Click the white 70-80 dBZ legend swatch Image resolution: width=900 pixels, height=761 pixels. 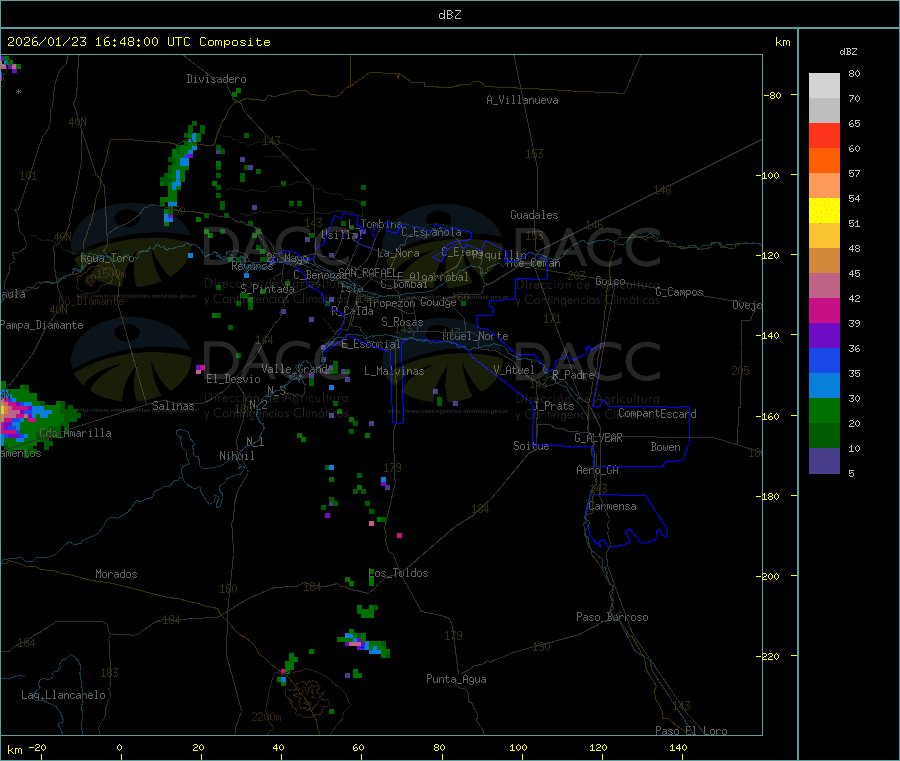tap(824, 86)
